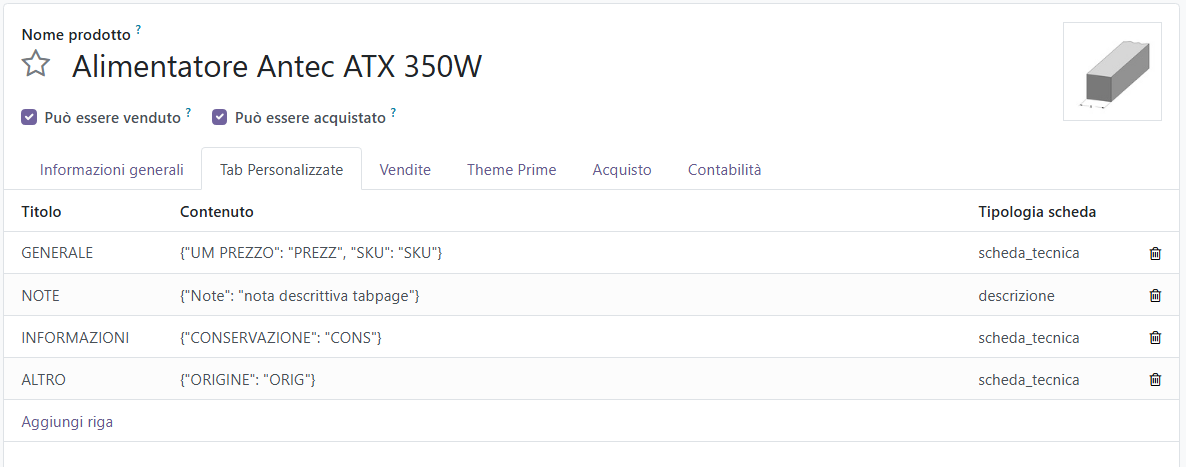Go to the Acquisto tab
1186x467 pixels.
click(x=621, y=170)
